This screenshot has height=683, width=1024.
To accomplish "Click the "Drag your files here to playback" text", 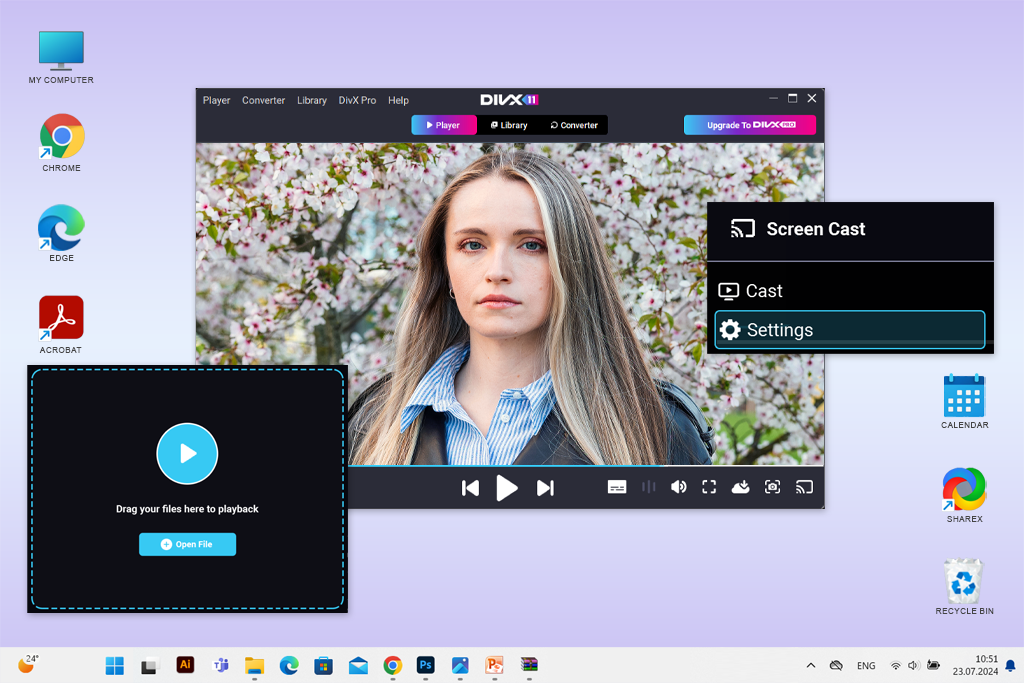I will [187, 509].
